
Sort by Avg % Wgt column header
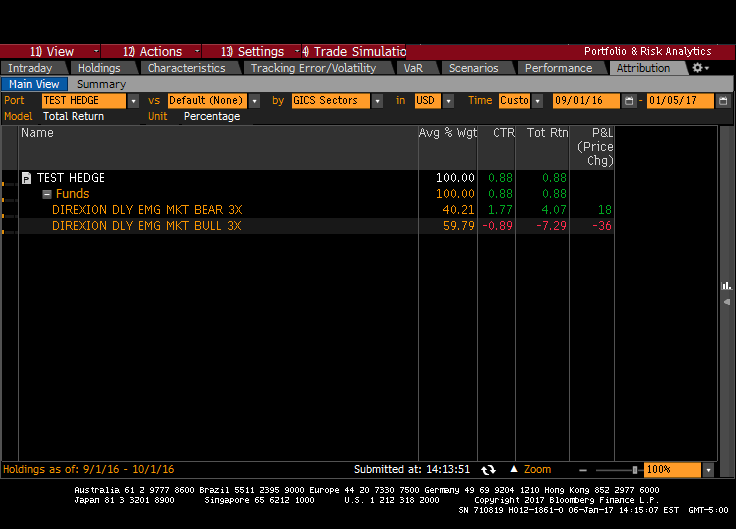[448, 147]
